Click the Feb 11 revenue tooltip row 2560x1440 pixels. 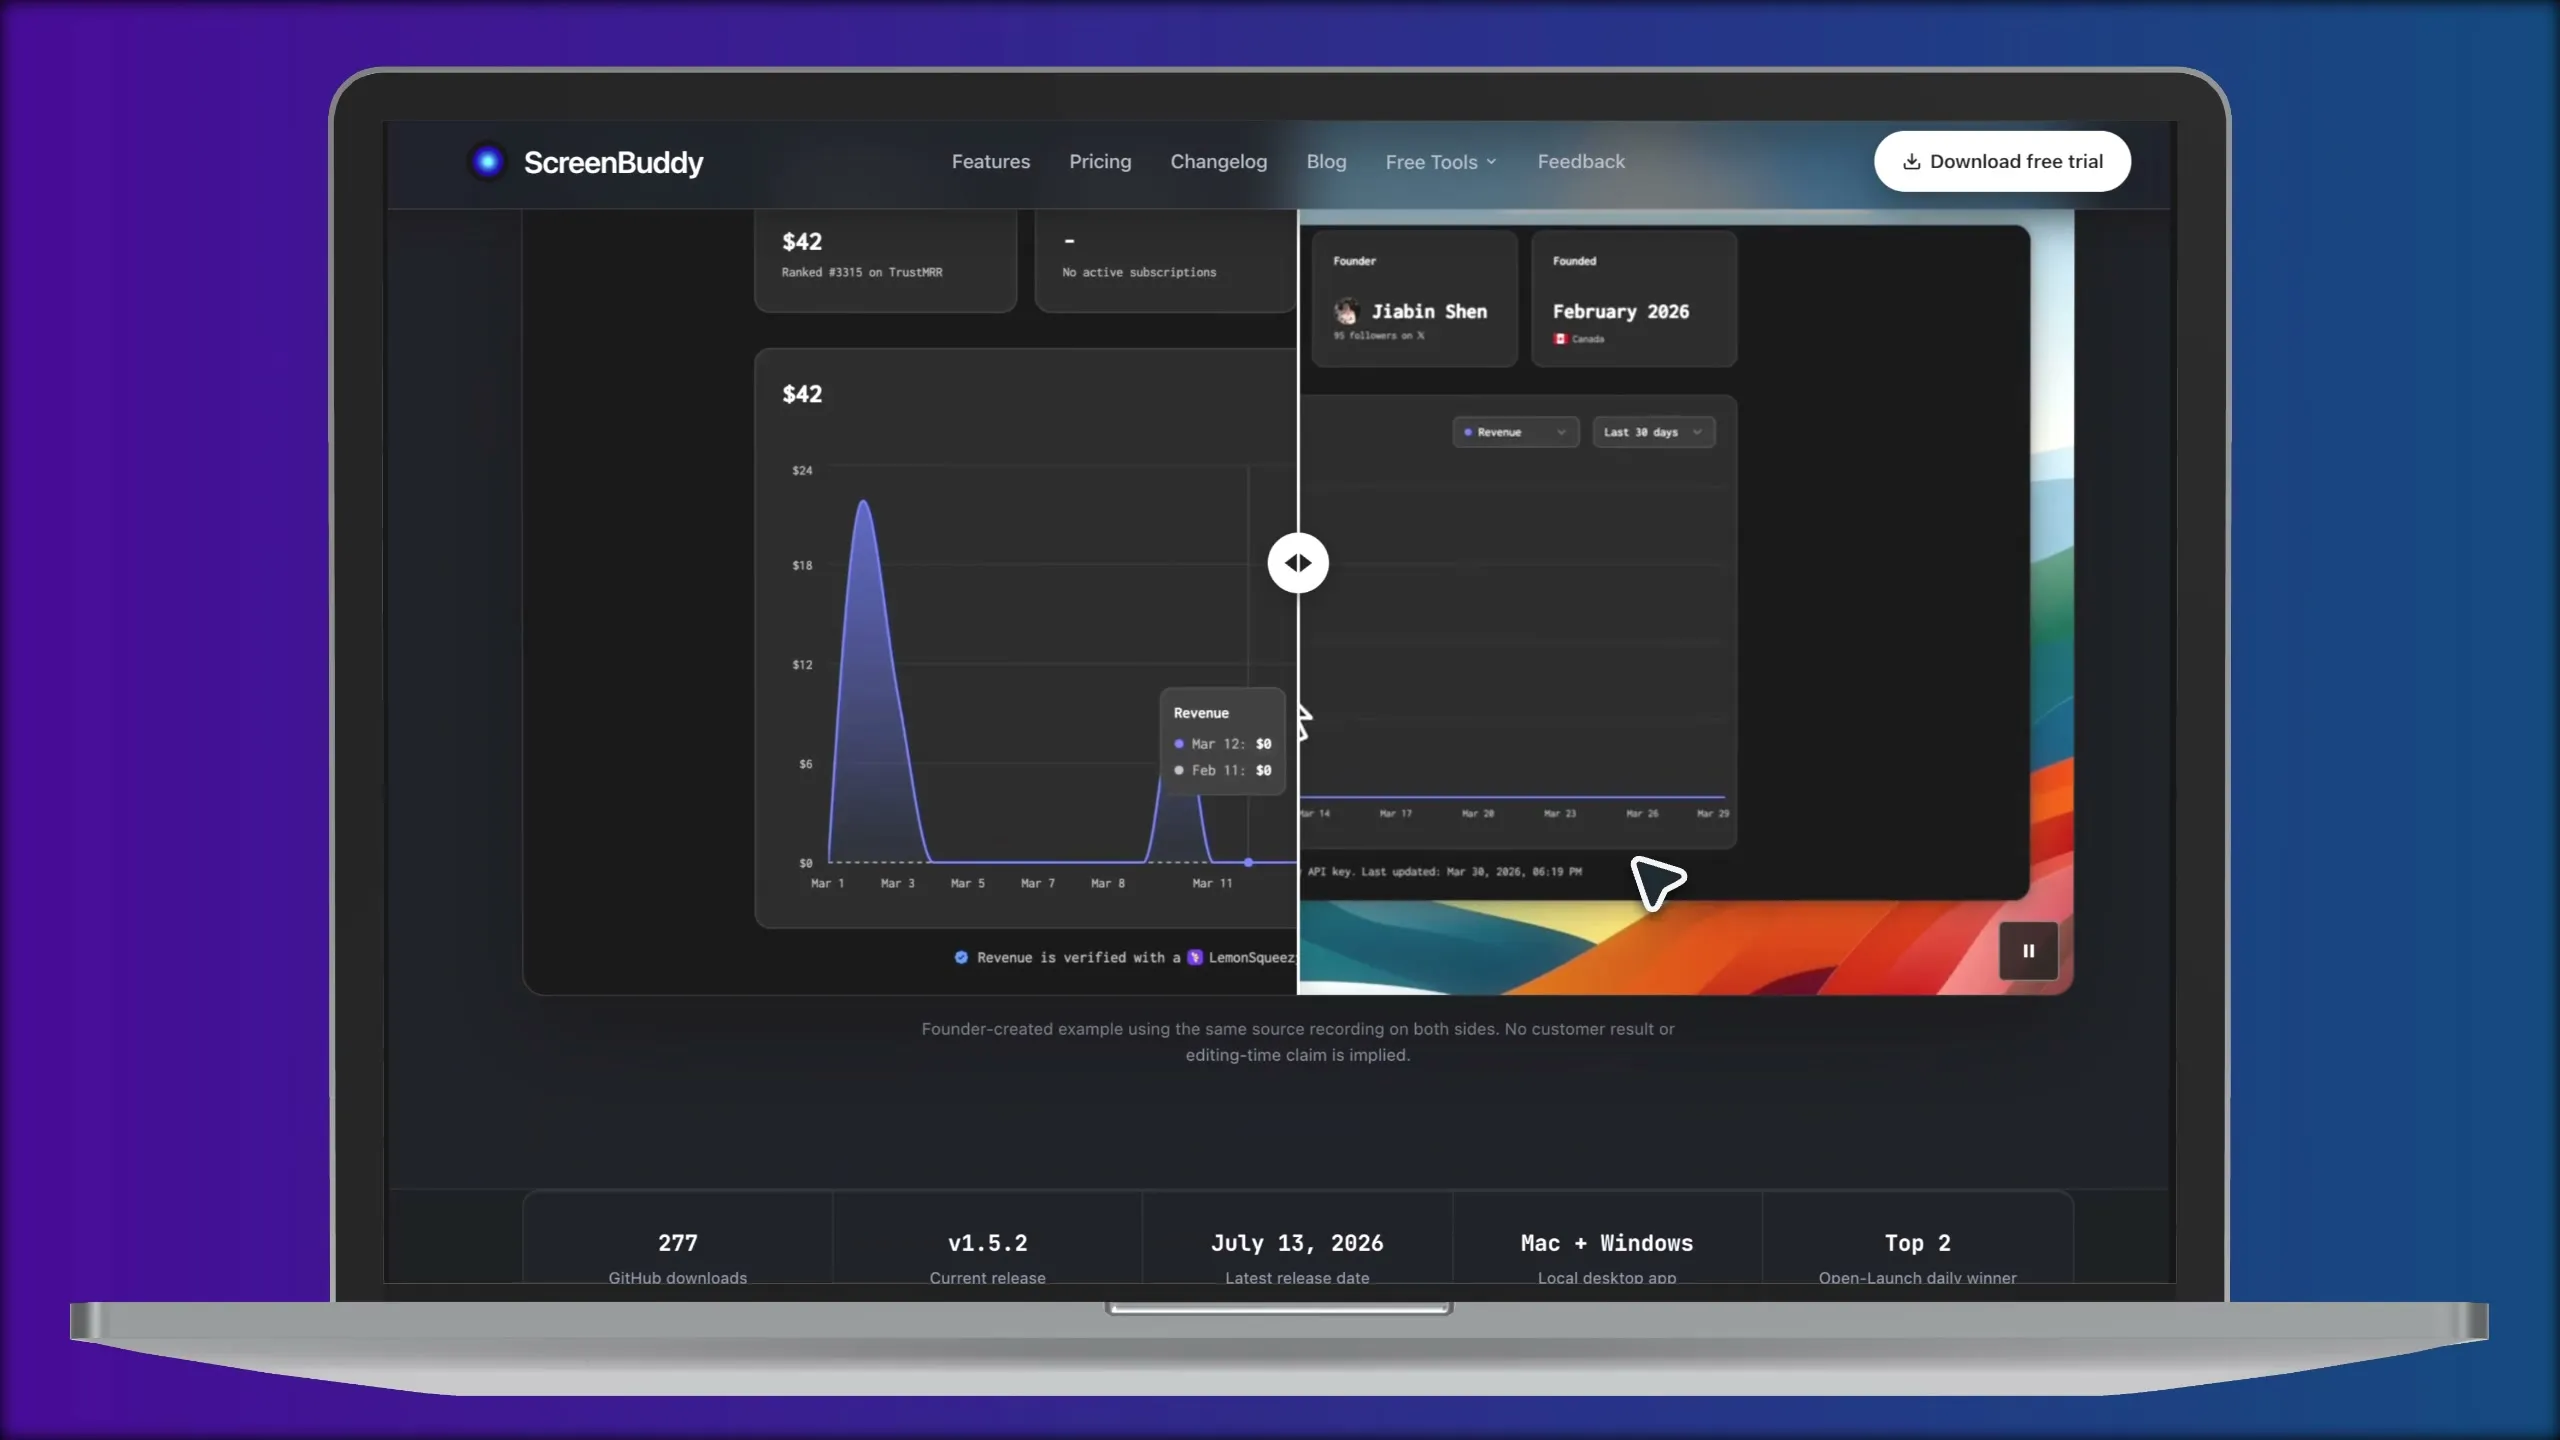click(1223, 770)
